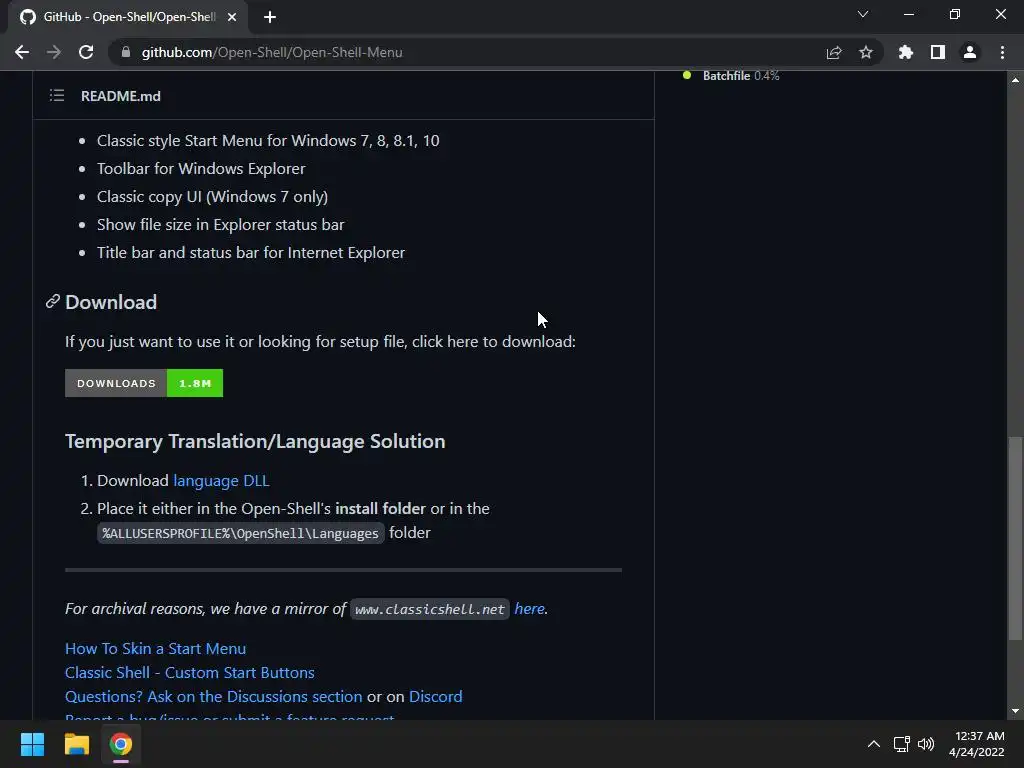Open the network status tray icon
This screenshot has height=768, width=1024.
click(901, 744)
